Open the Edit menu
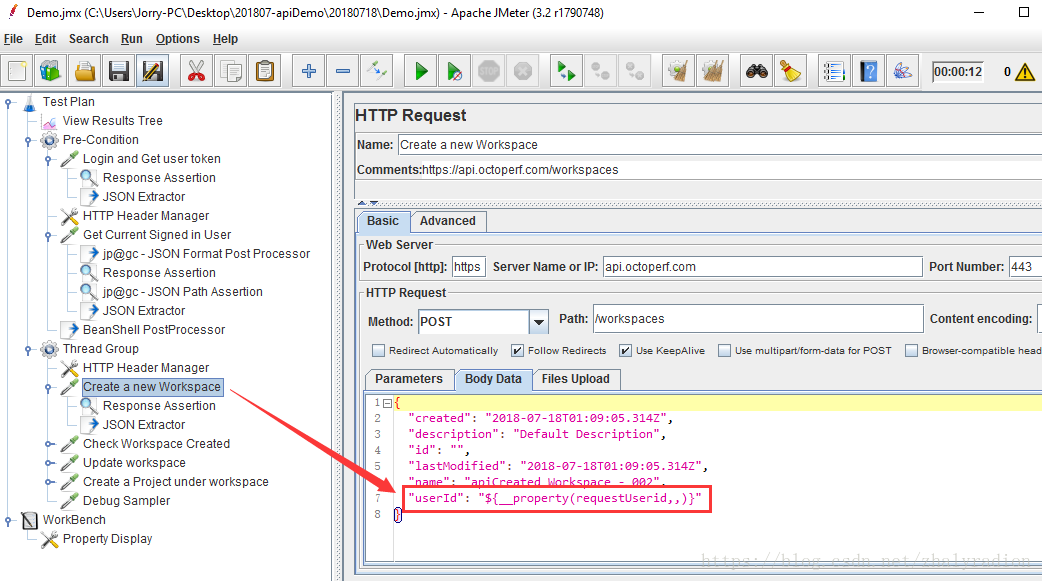1042x581 pixels. point(45,39)
